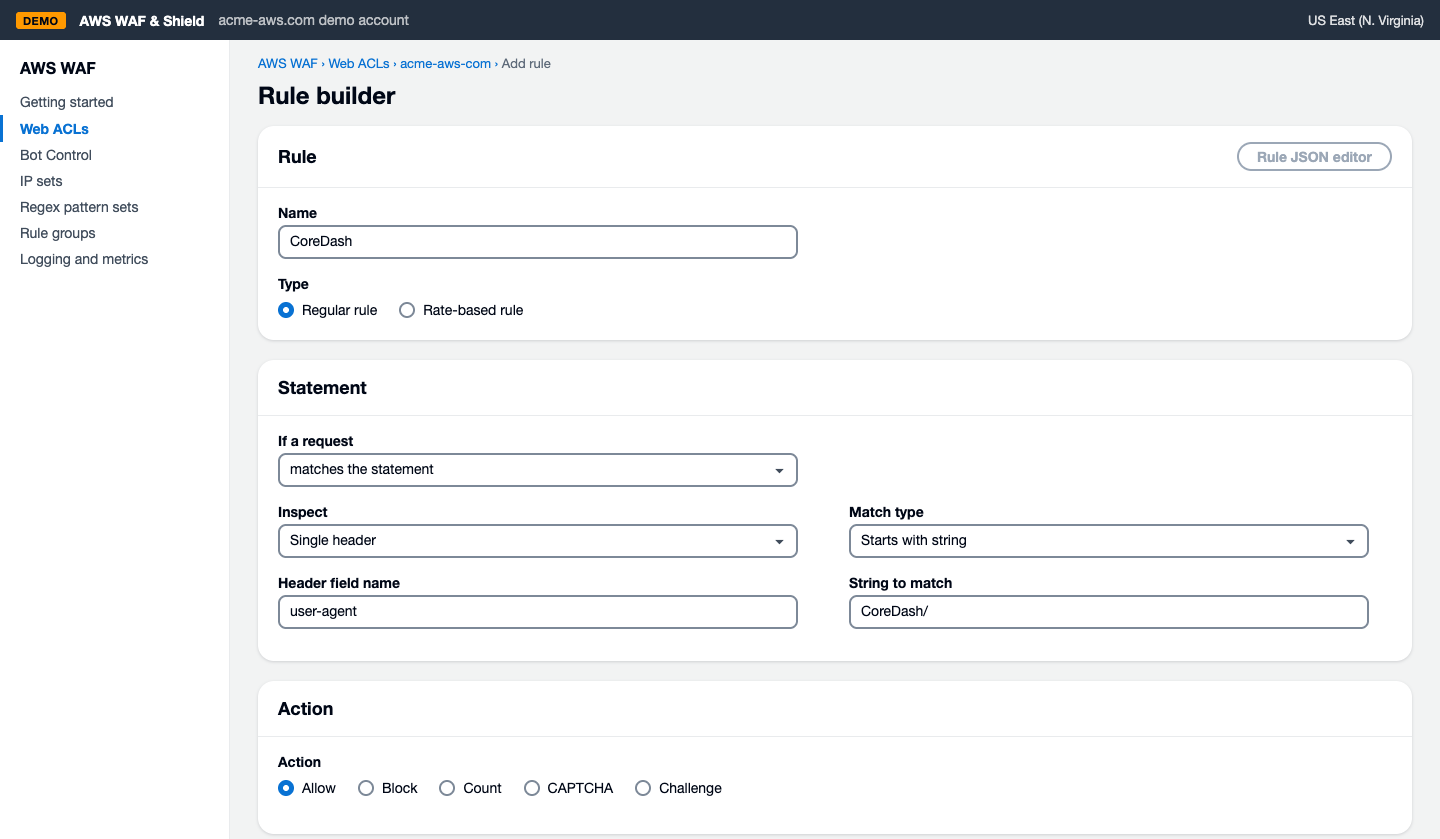Open Regex pattern sets in the sidebar
The height and width of the screenshot is (839, 1440).
[79, 207]
